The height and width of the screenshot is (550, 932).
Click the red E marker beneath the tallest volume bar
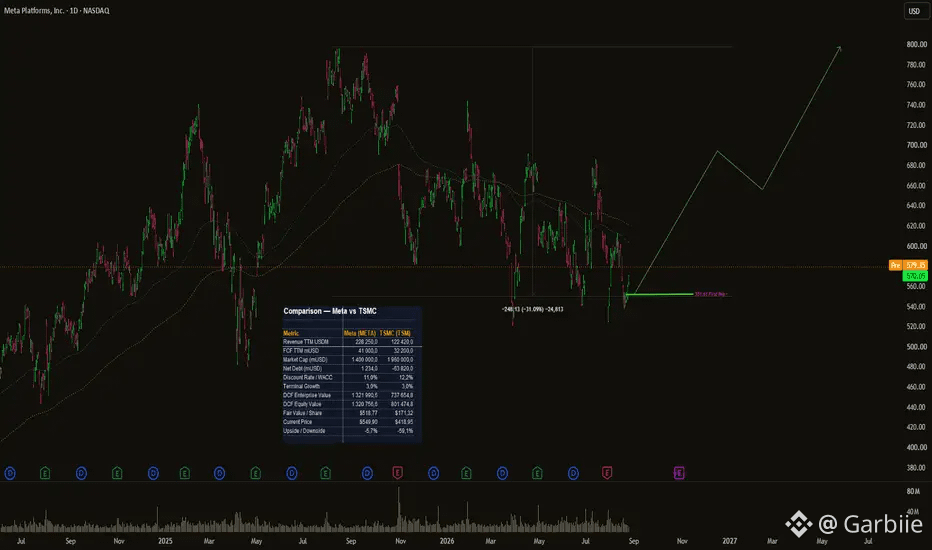[x=398, y=473]
